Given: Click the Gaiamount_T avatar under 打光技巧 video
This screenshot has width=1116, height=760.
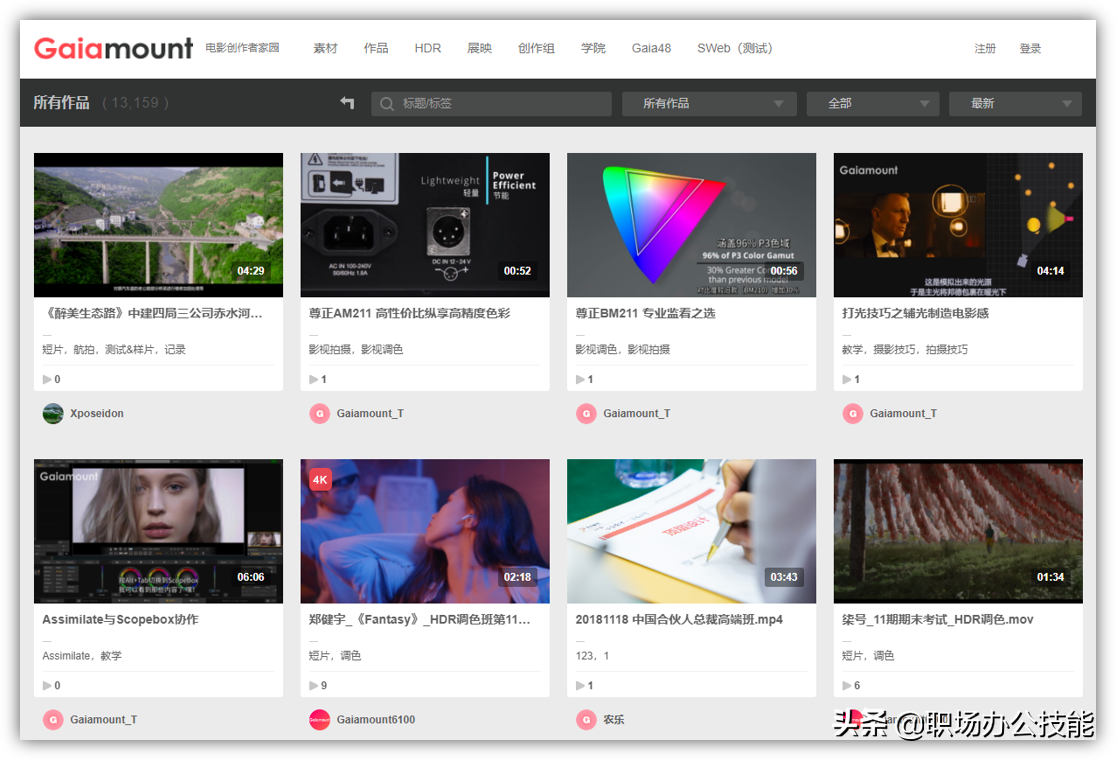Looking at the screenshot, I should point(853,413).
